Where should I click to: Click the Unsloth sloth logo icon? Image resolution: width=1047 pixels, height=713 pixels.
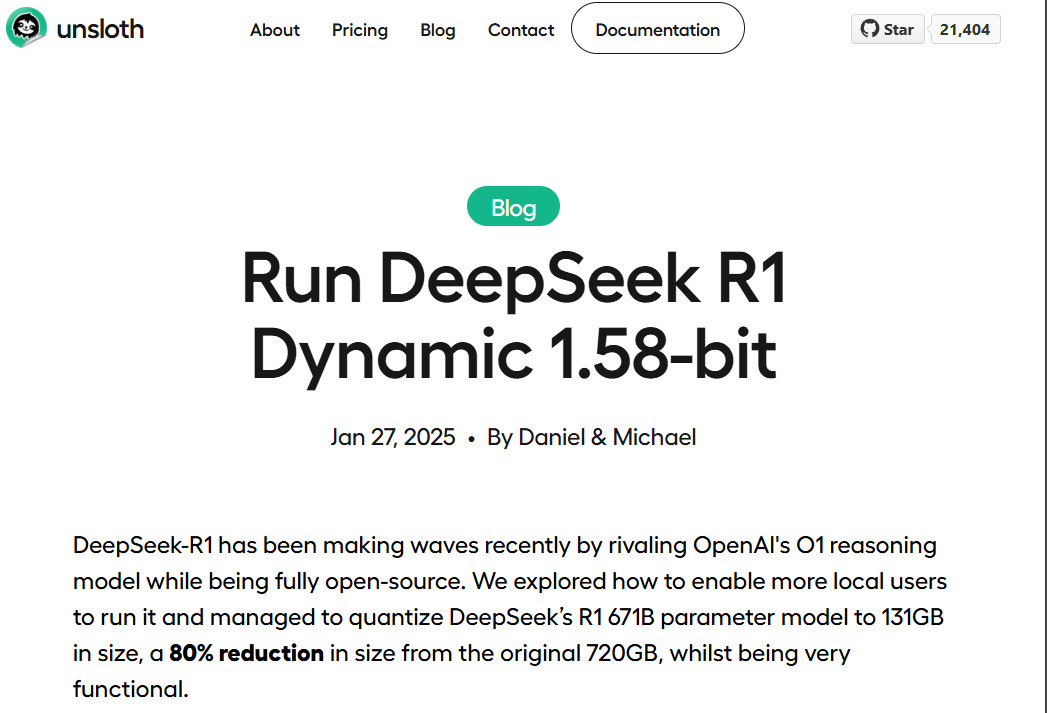point(26,28)
